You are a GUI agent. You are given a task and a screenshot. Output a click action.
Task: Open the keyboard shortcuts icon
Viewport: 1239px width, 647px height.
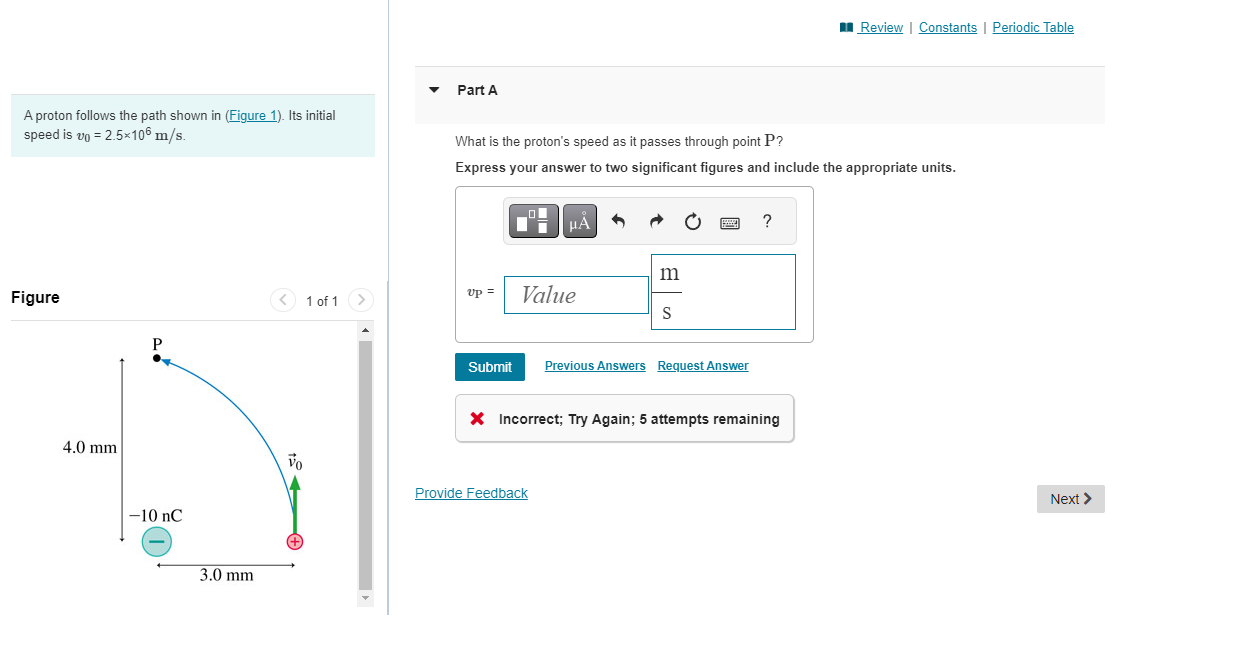point(729,222)
